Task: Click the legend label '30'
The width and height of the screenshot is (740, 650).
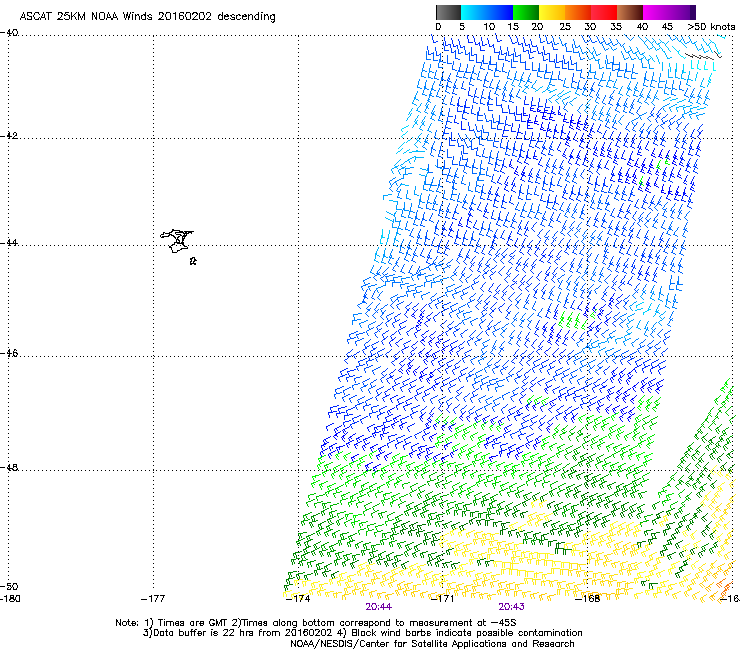Action: point(590,27)
